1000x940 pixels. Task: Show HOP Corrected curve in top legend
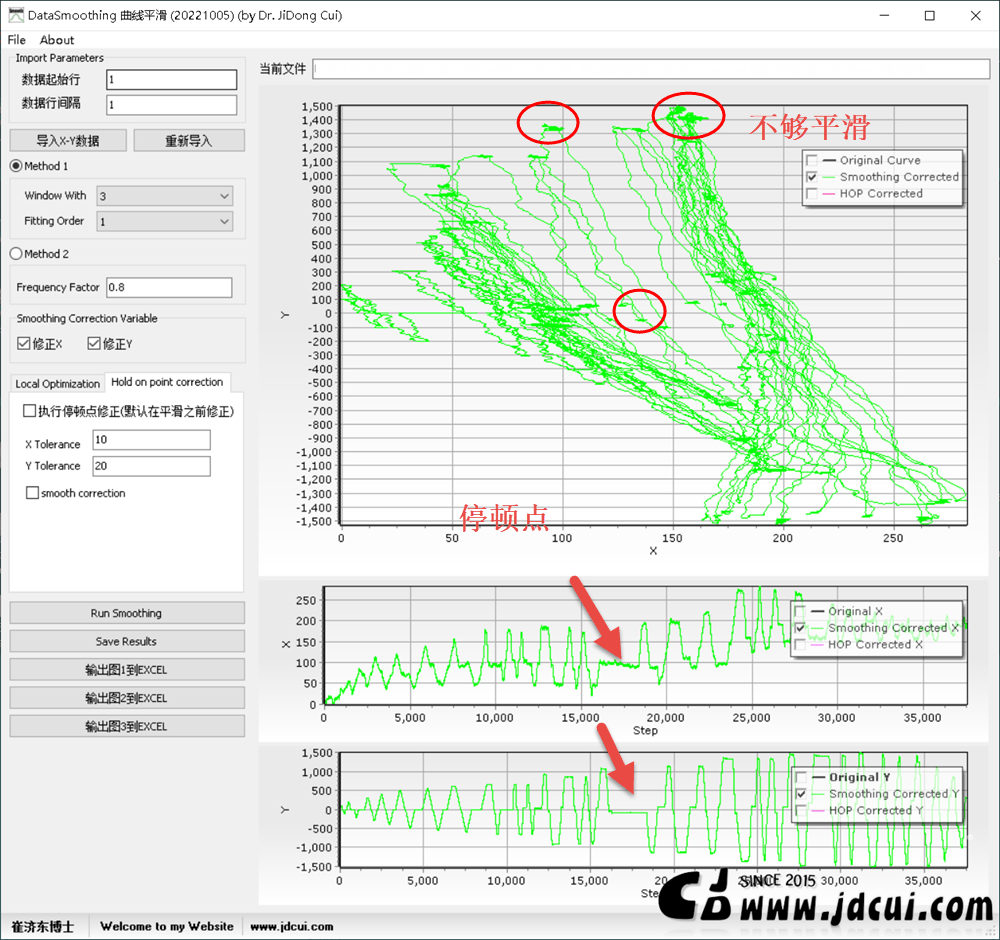tap(812, 193)
